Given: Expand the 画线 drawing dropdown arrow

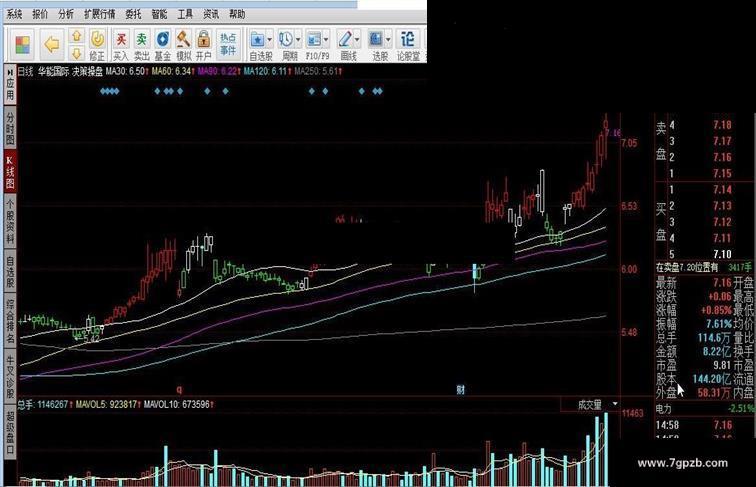Looking at the screenshot, I should coord(357,40).
